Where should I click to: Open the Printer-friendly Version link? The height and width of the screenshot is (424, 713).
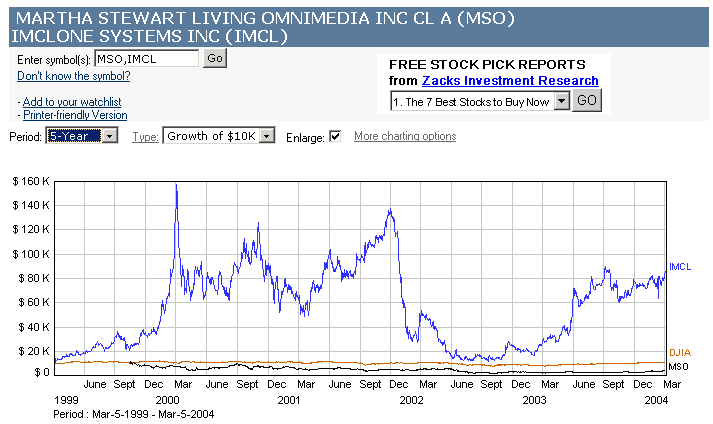point(75,115)
